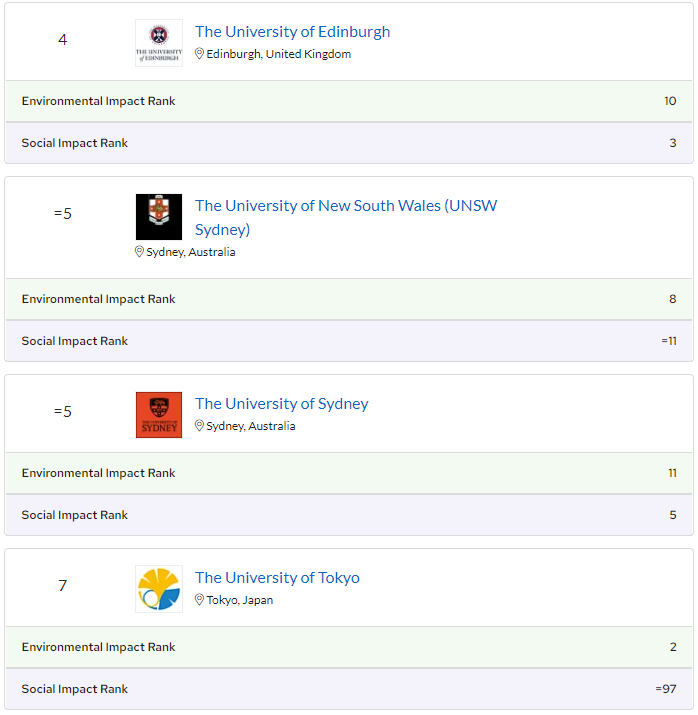
Task: Click location pin beside UNSW's Sydney, Australia
Action: [x=140, y=252]
